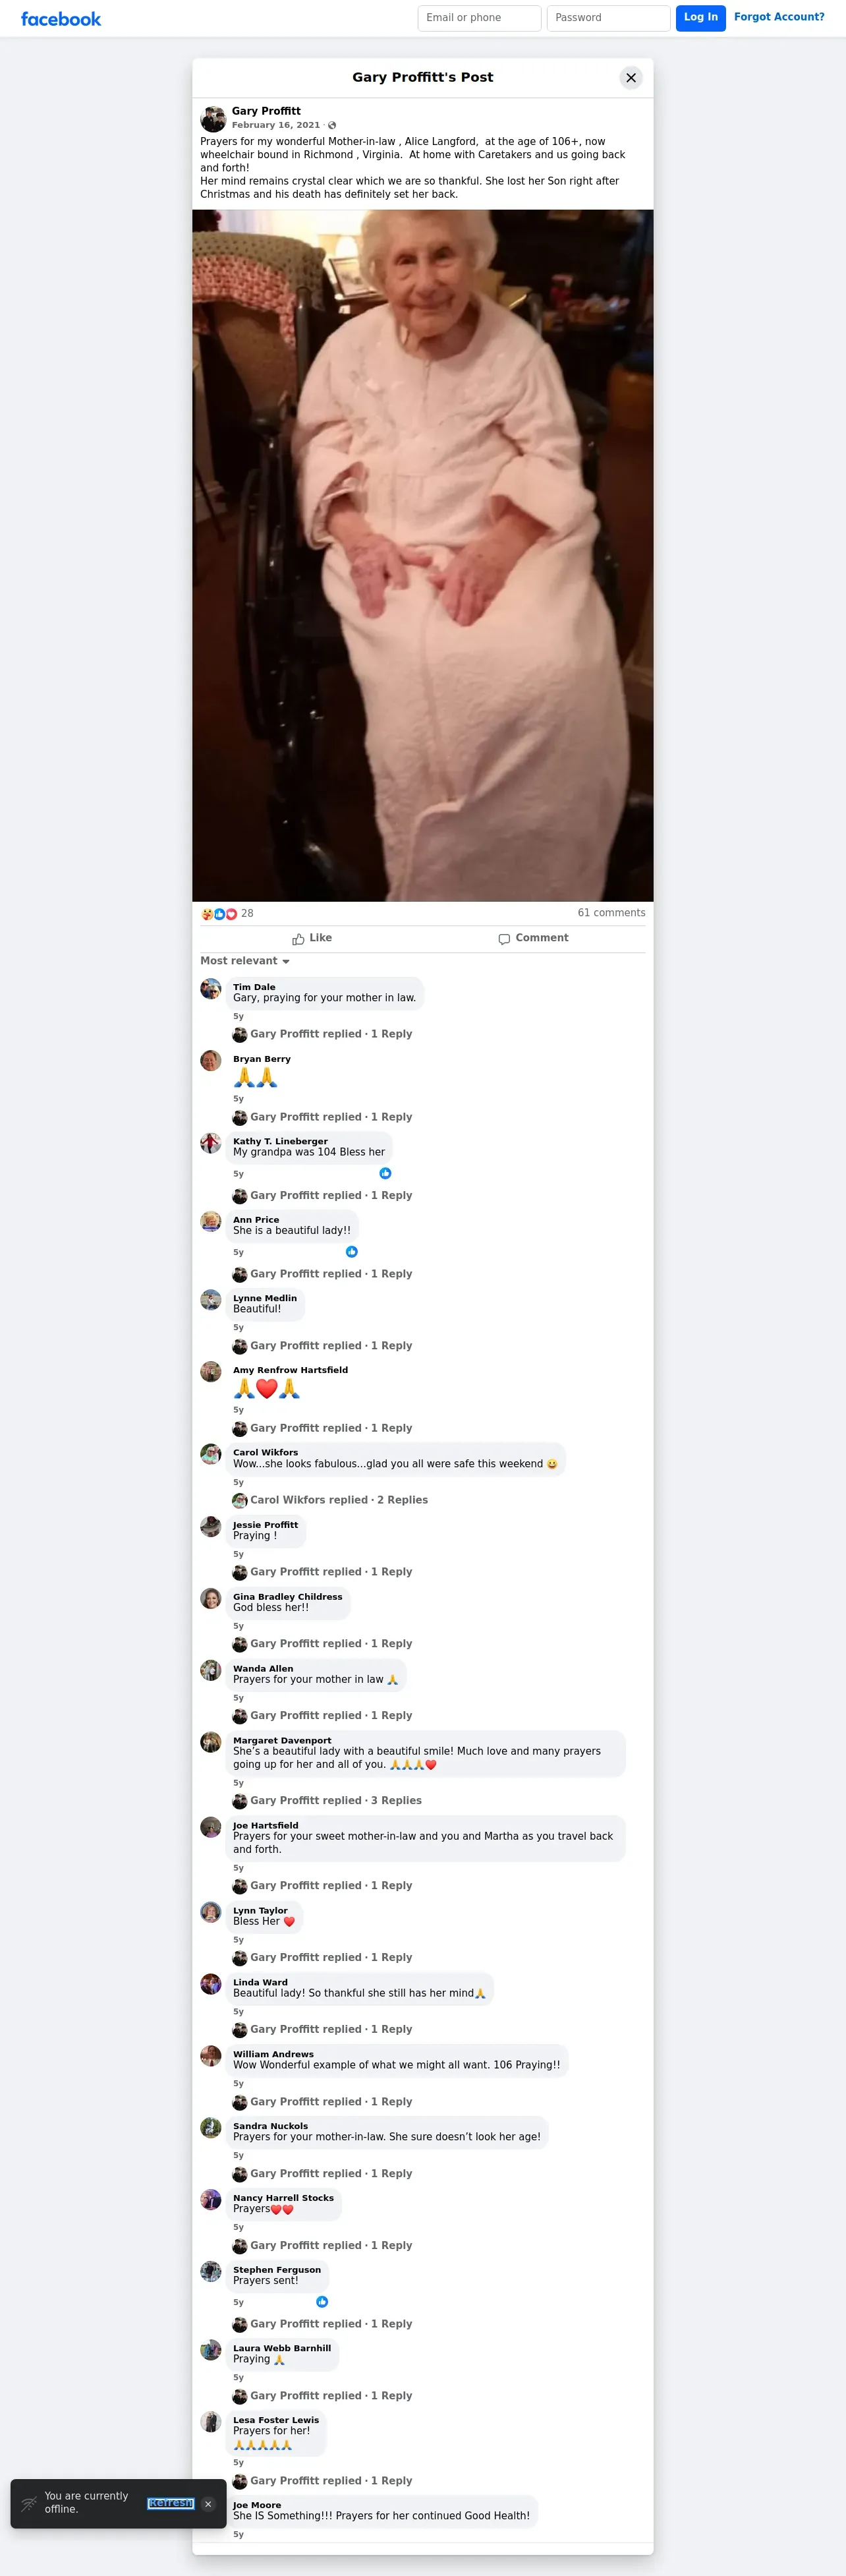Focus the Email or phone field

[x=479, y=18]
